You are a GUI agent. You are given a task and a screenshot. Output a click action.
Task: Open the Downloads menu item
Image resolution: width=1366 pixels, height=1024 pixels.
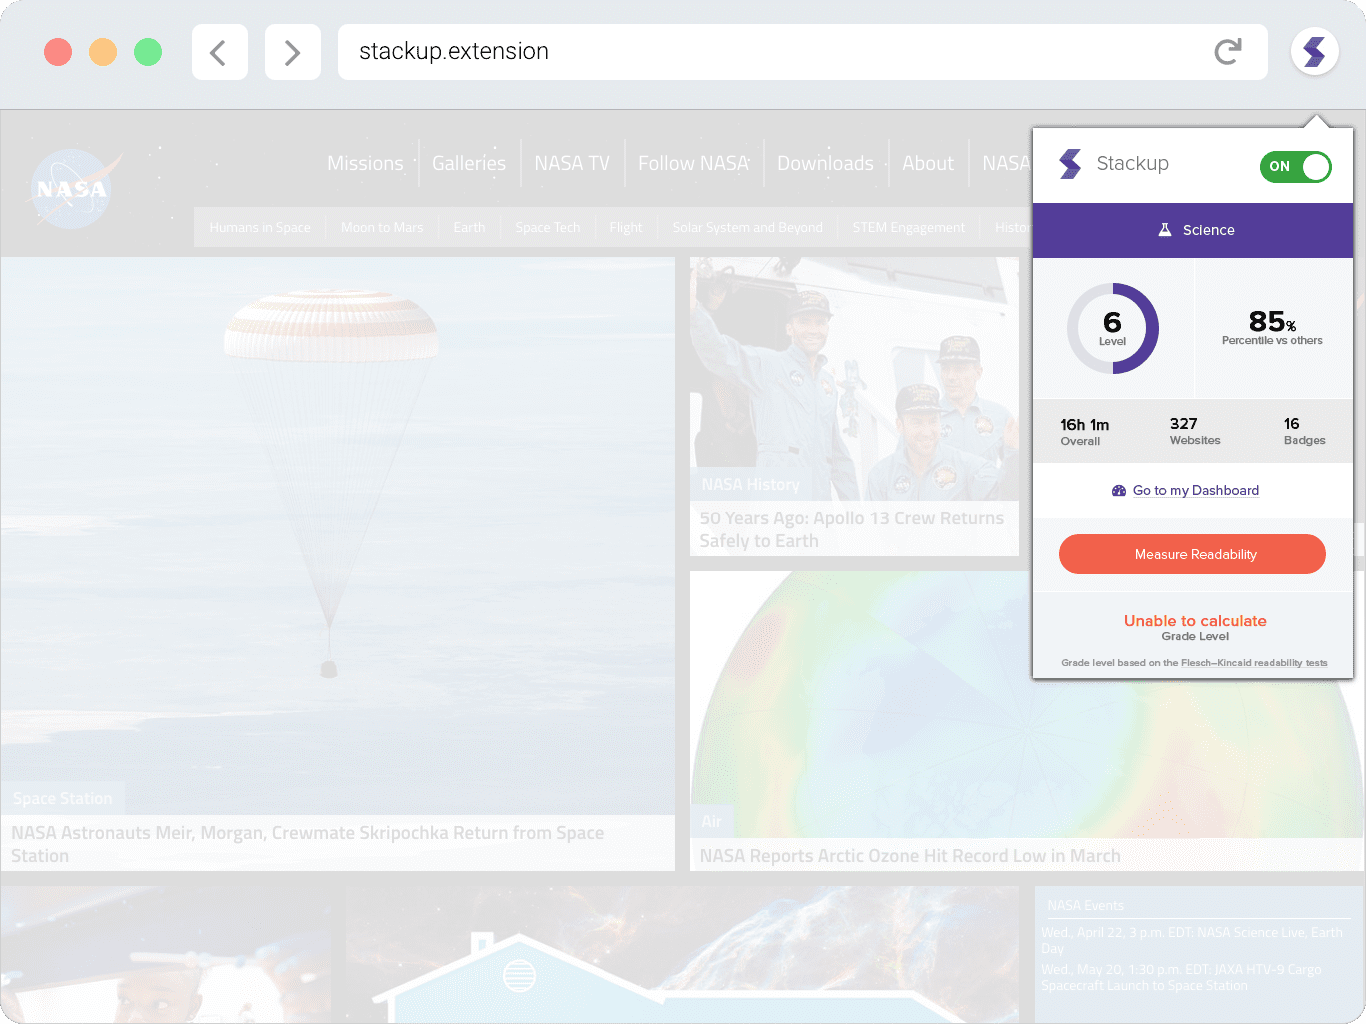825,163
